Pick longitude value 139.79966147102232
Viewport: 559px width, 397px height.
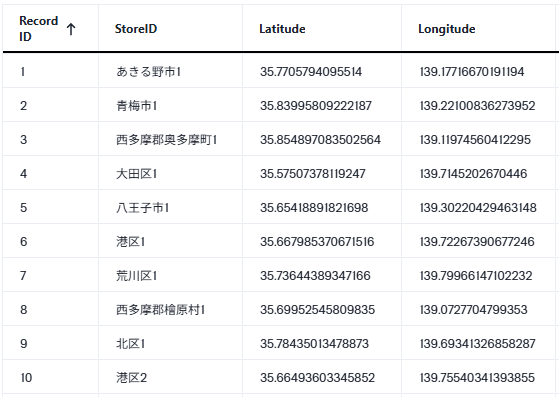click(476, 276)
